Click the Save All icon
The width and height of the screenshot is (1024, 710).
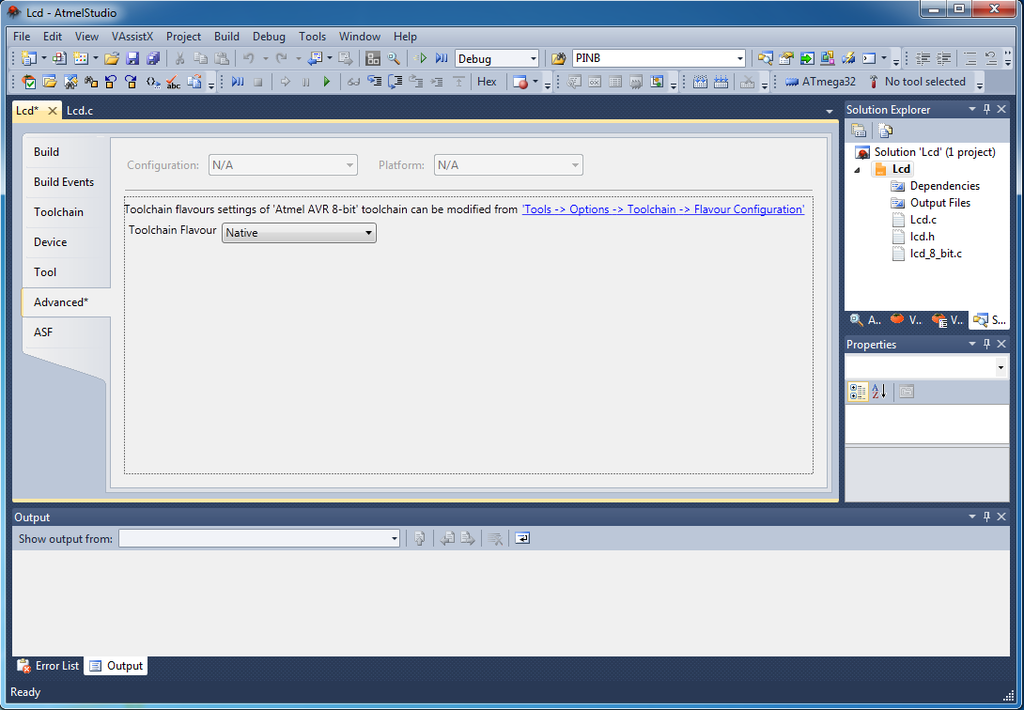coord(153,58)
